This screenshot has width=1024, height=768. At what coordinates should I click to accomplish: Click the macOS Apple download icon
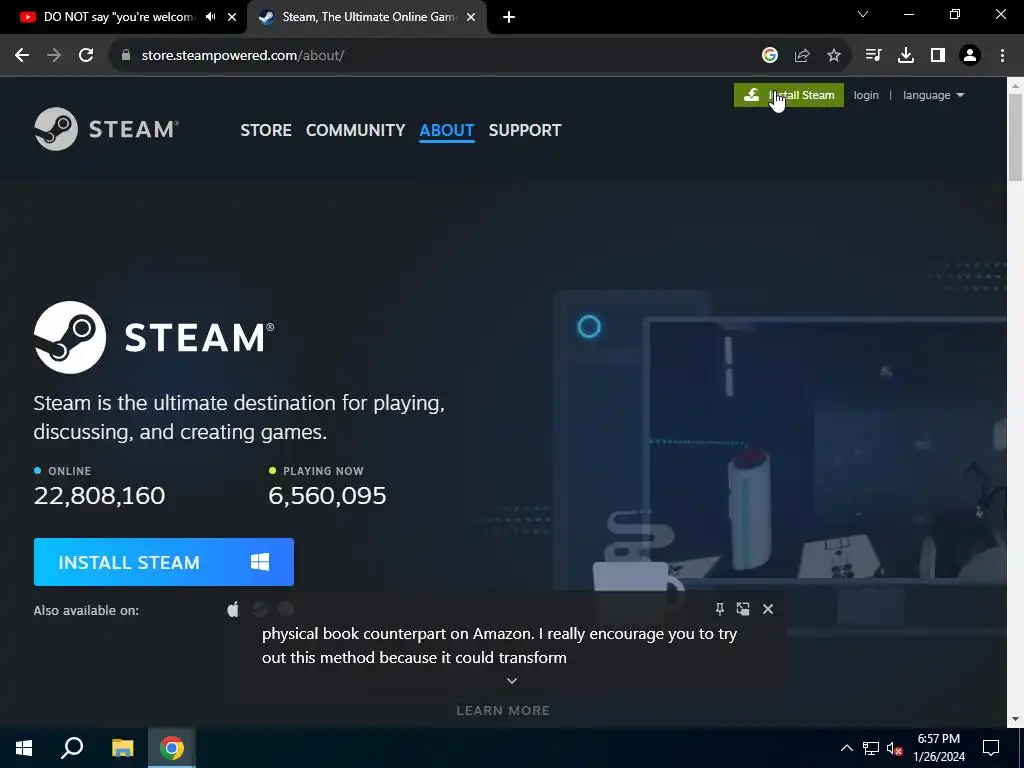click(x=233, y=610)
